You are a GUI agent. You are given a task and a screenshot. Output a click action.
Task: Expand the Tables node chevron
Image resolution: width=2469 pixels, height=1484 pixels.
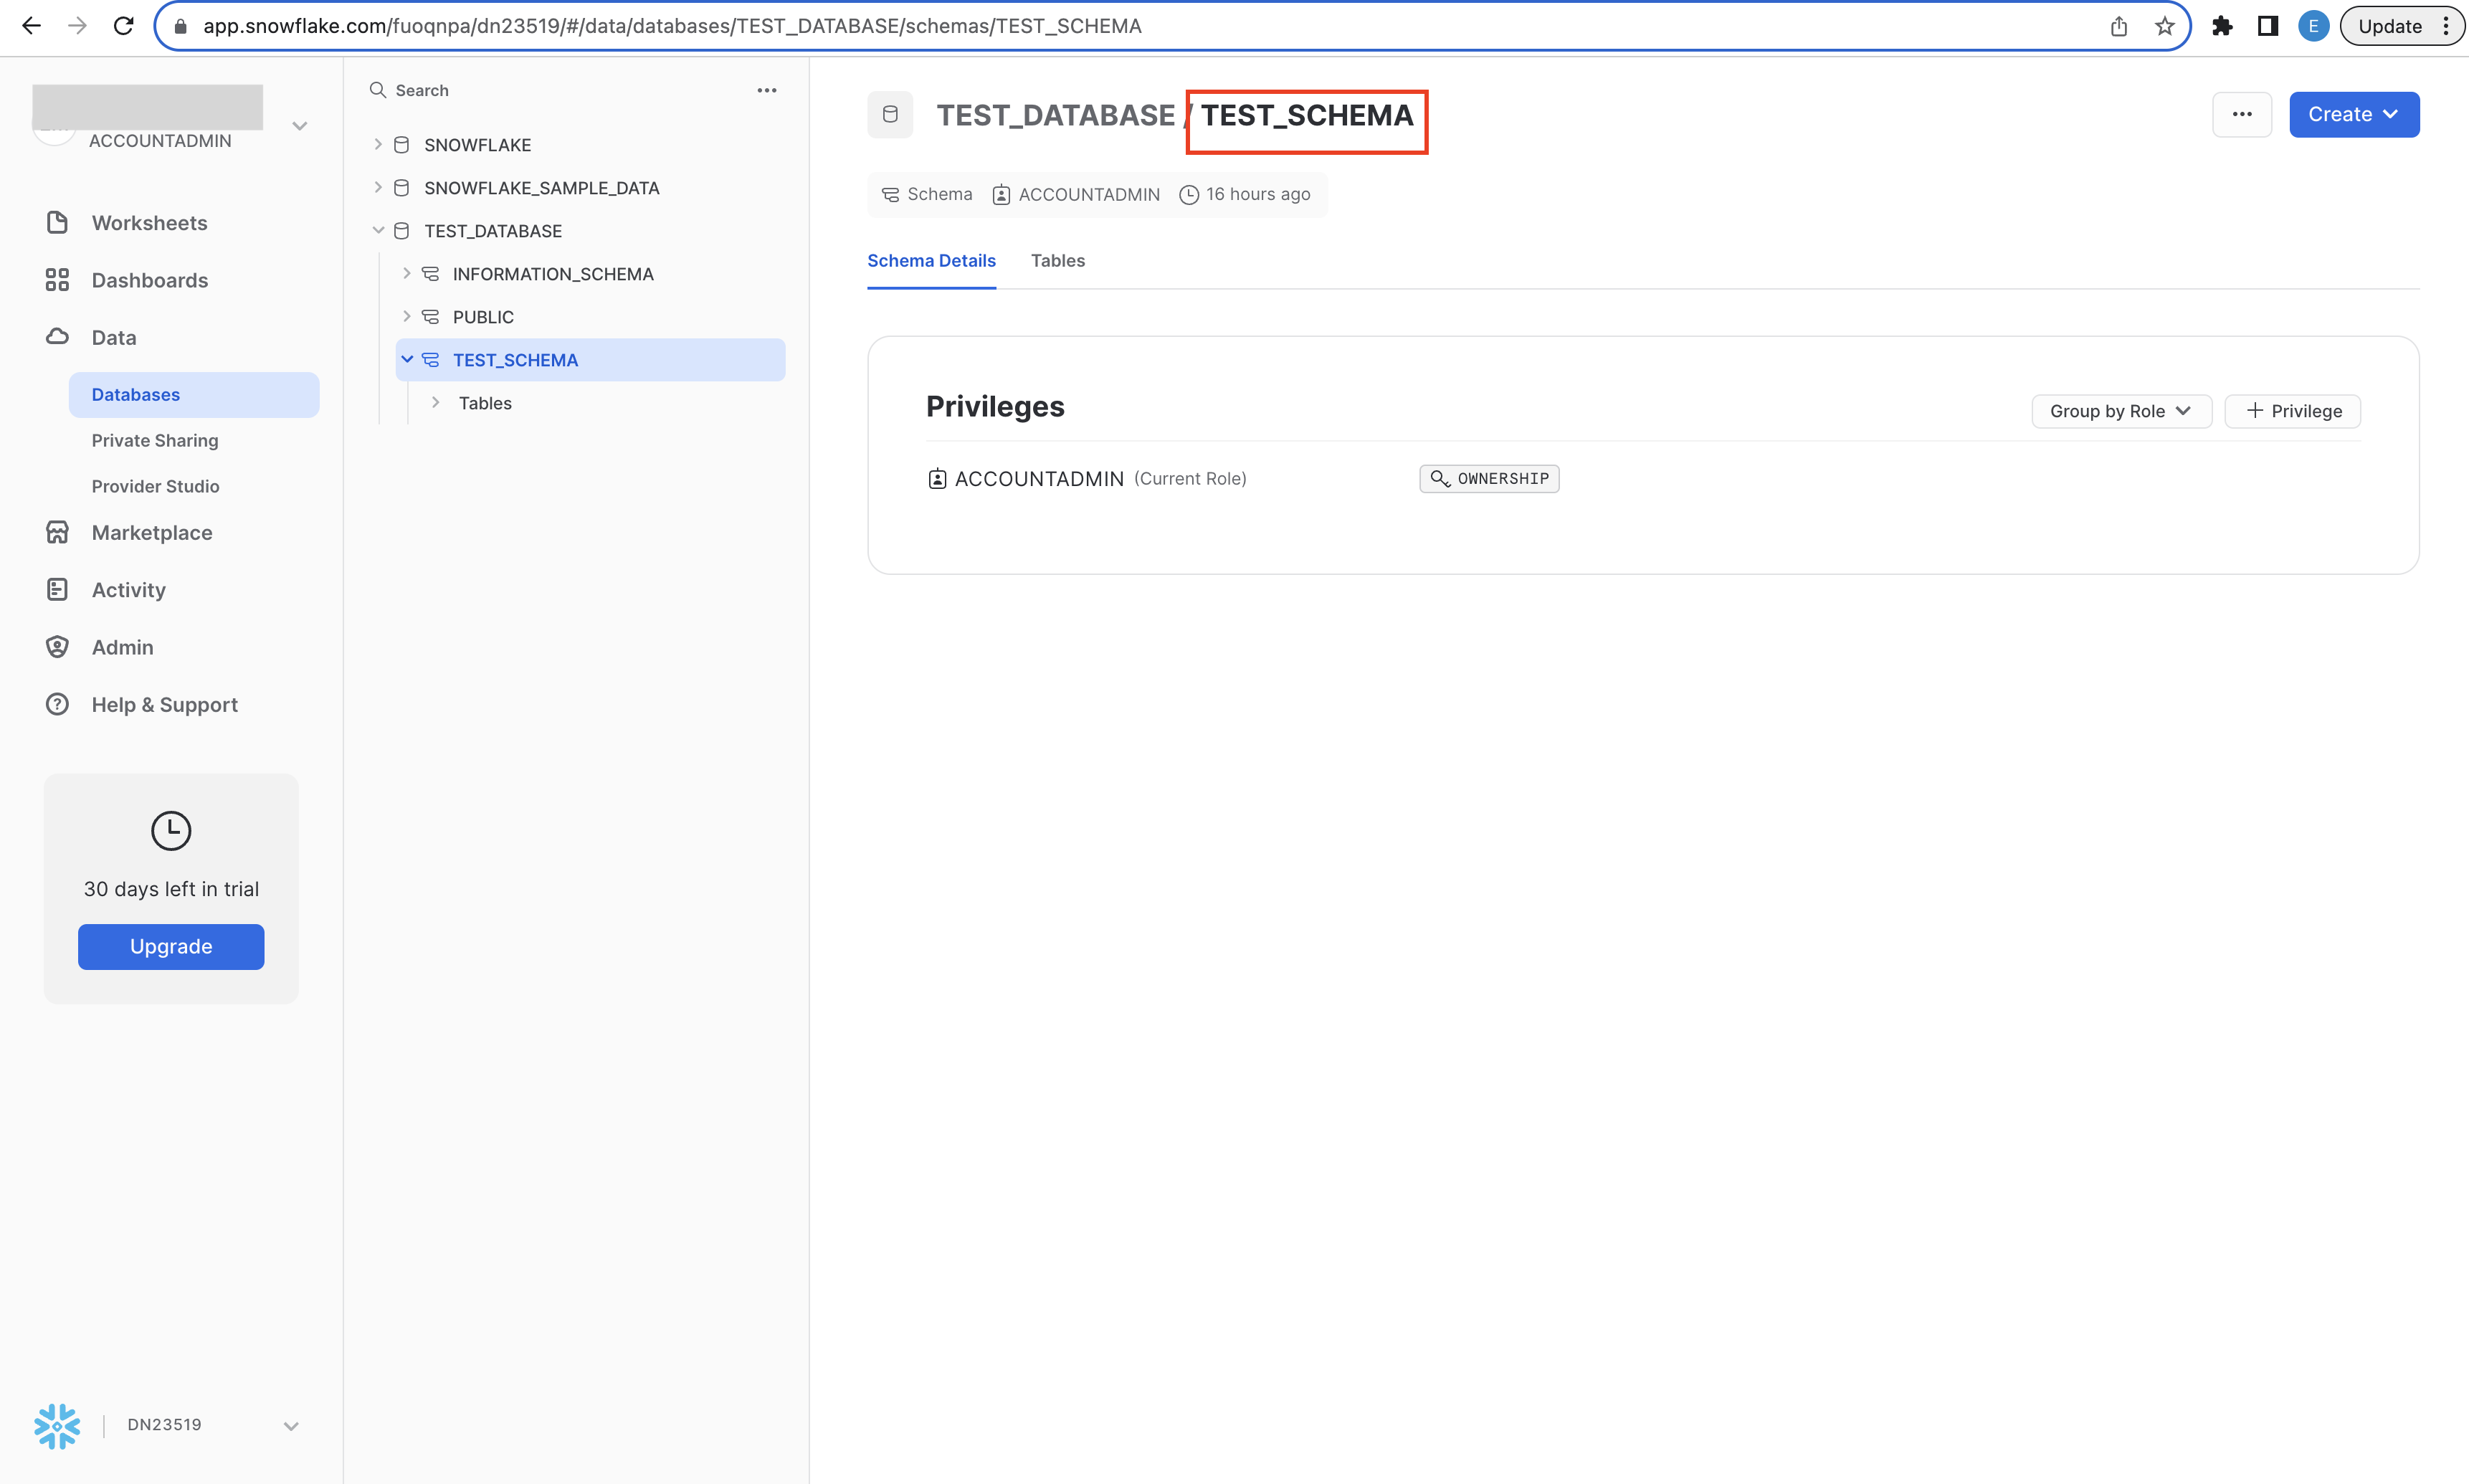click(x=436, y=403)
